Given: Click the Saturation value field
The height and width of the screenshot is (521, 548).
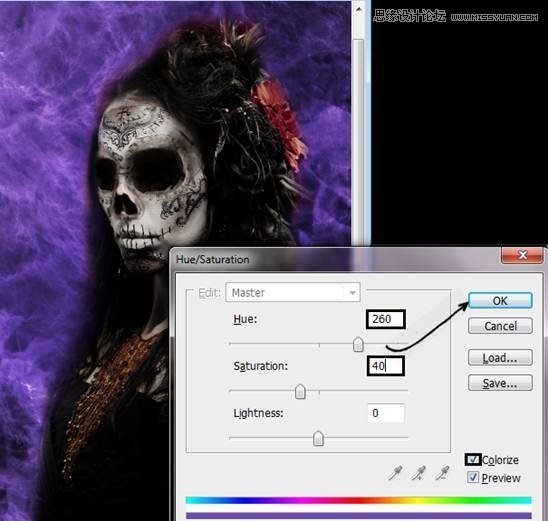Looking at the screenshot, I should [385, 366].
